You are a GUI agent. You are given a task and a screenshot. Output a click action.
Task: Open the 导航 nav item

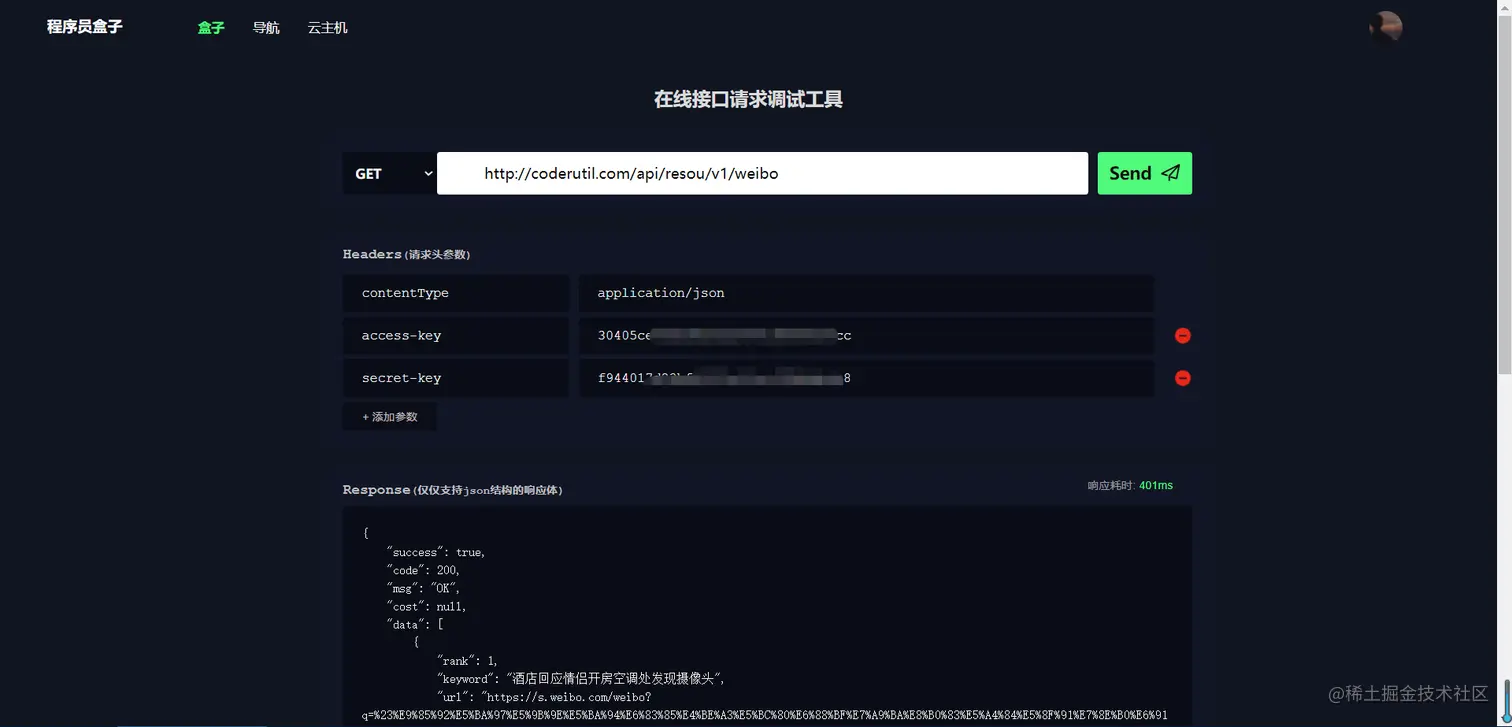pos(266,28)
